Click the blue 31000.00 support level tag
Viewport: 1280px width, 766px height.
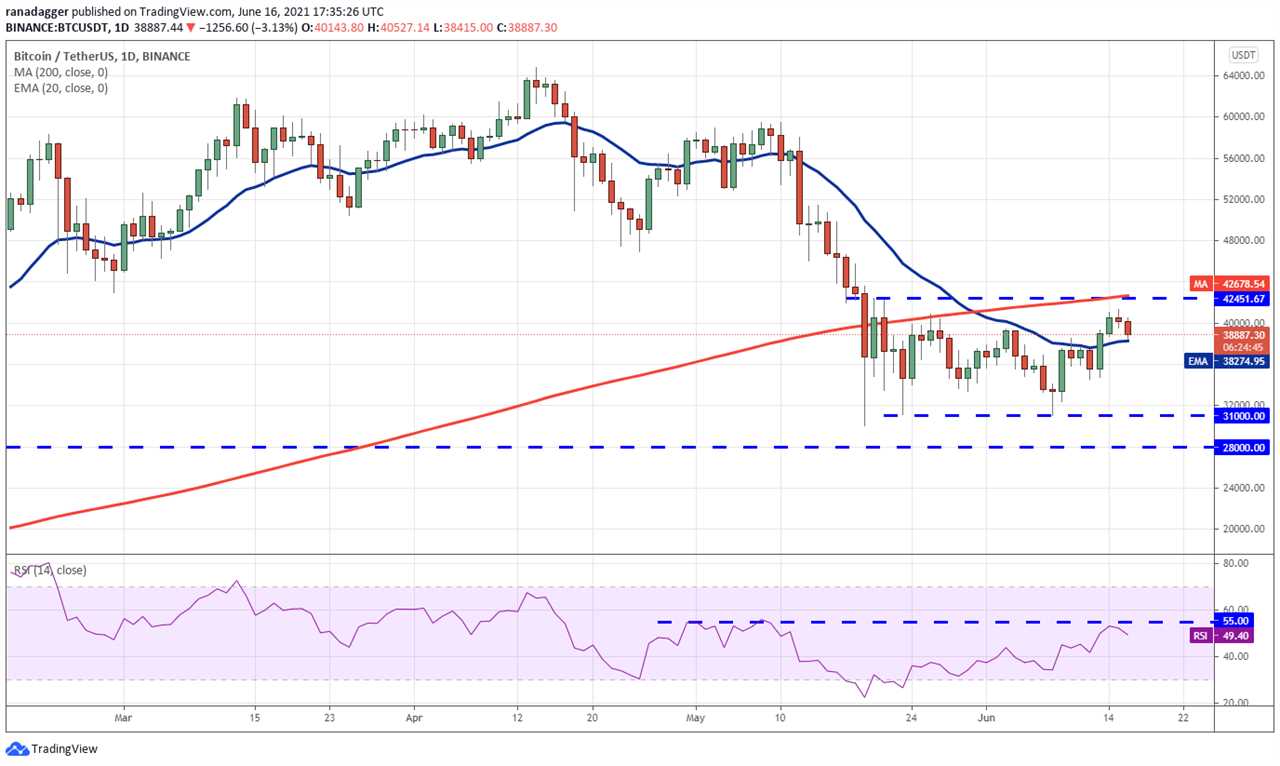(1241, 416)
